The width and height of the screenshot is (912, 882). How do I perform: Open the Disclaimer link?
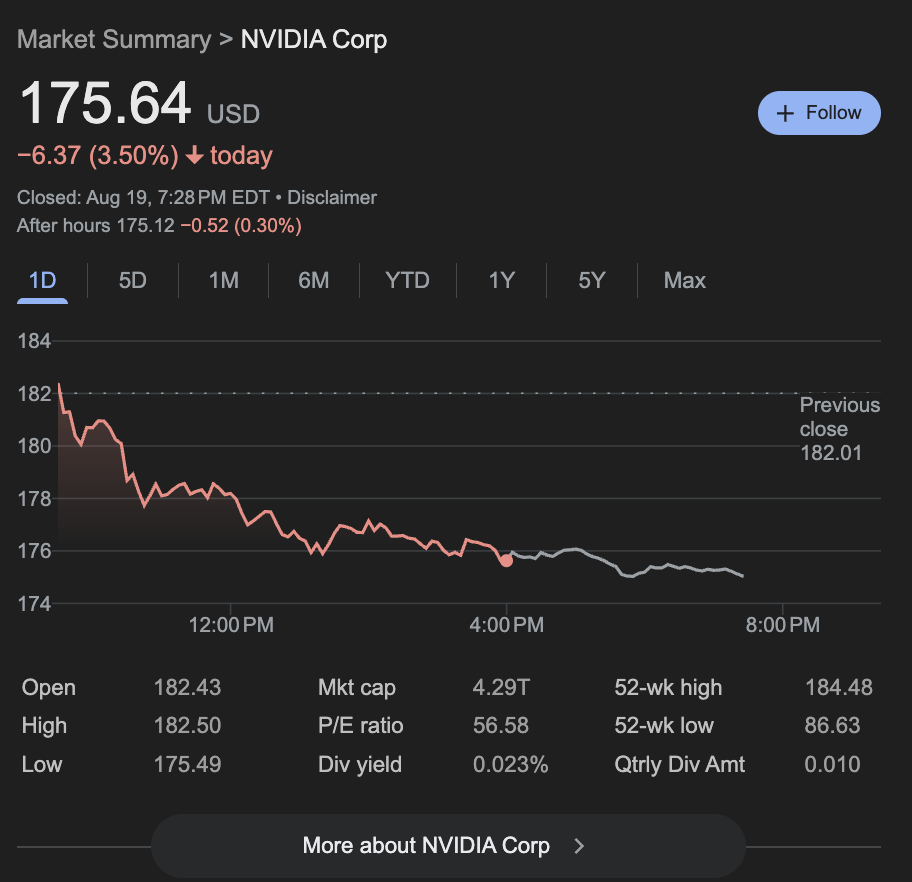[332, 198]
